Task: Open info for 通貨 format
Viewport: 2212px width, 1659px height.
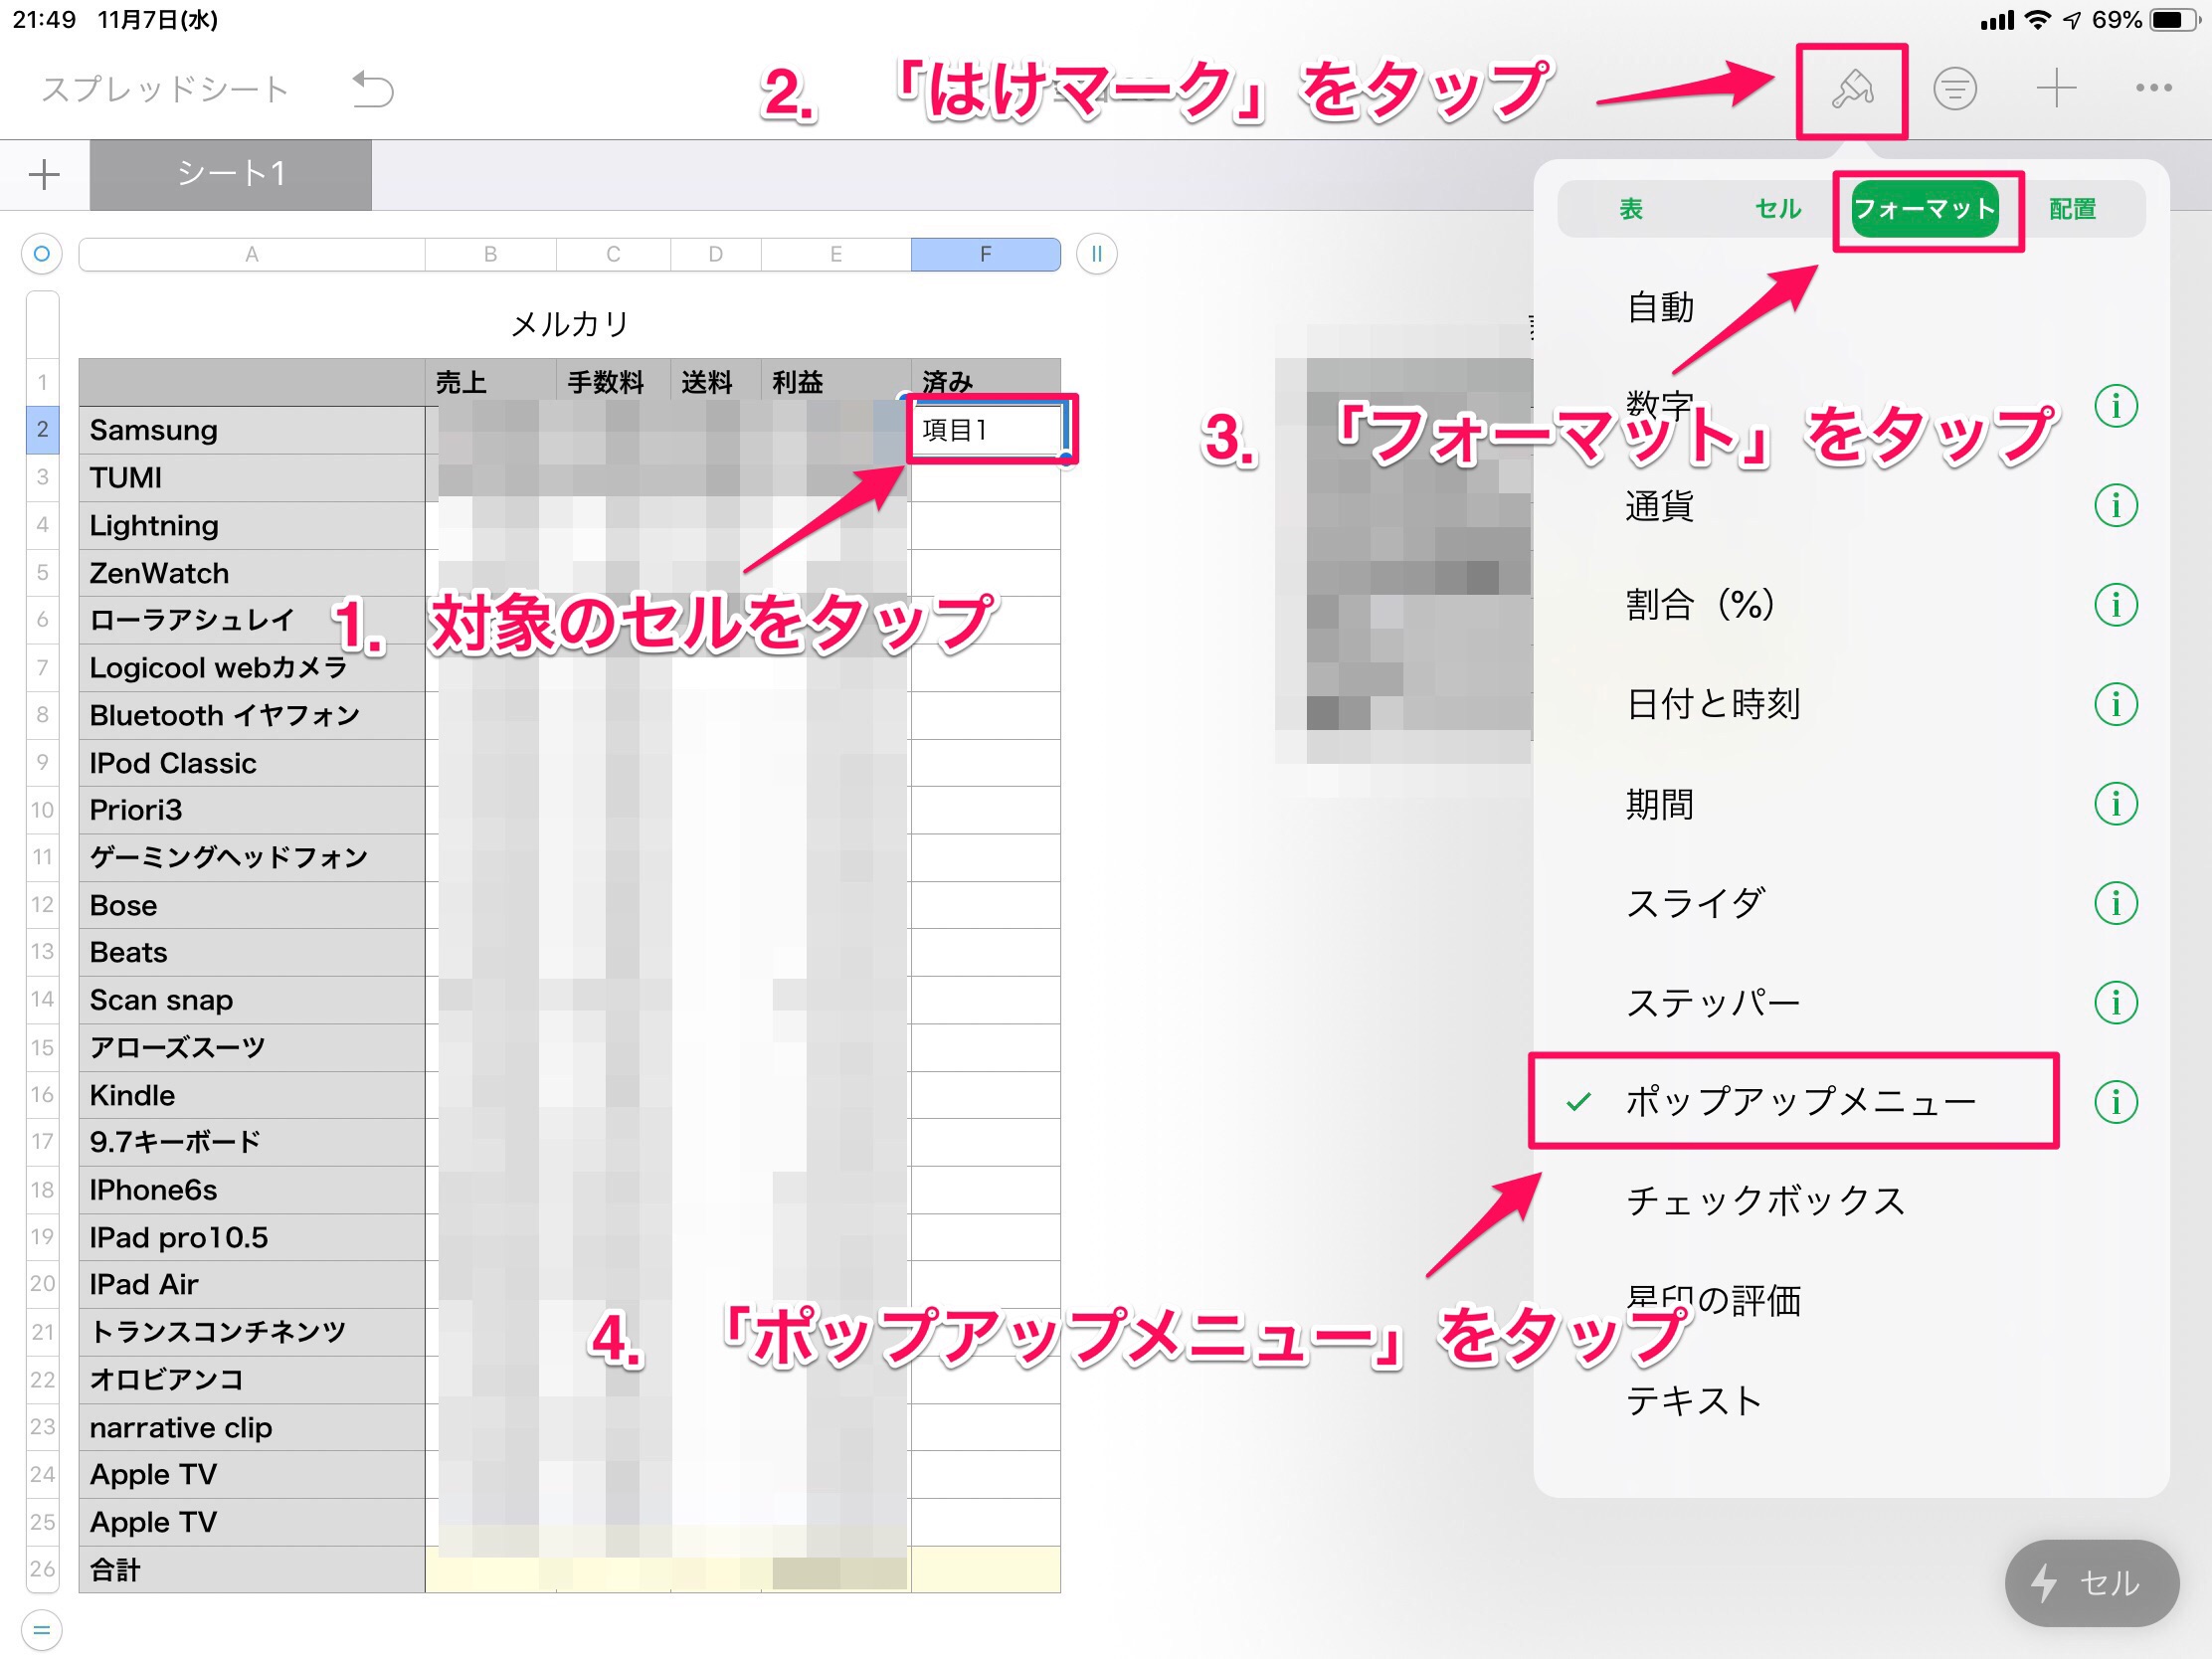Action: point(2115,506)
